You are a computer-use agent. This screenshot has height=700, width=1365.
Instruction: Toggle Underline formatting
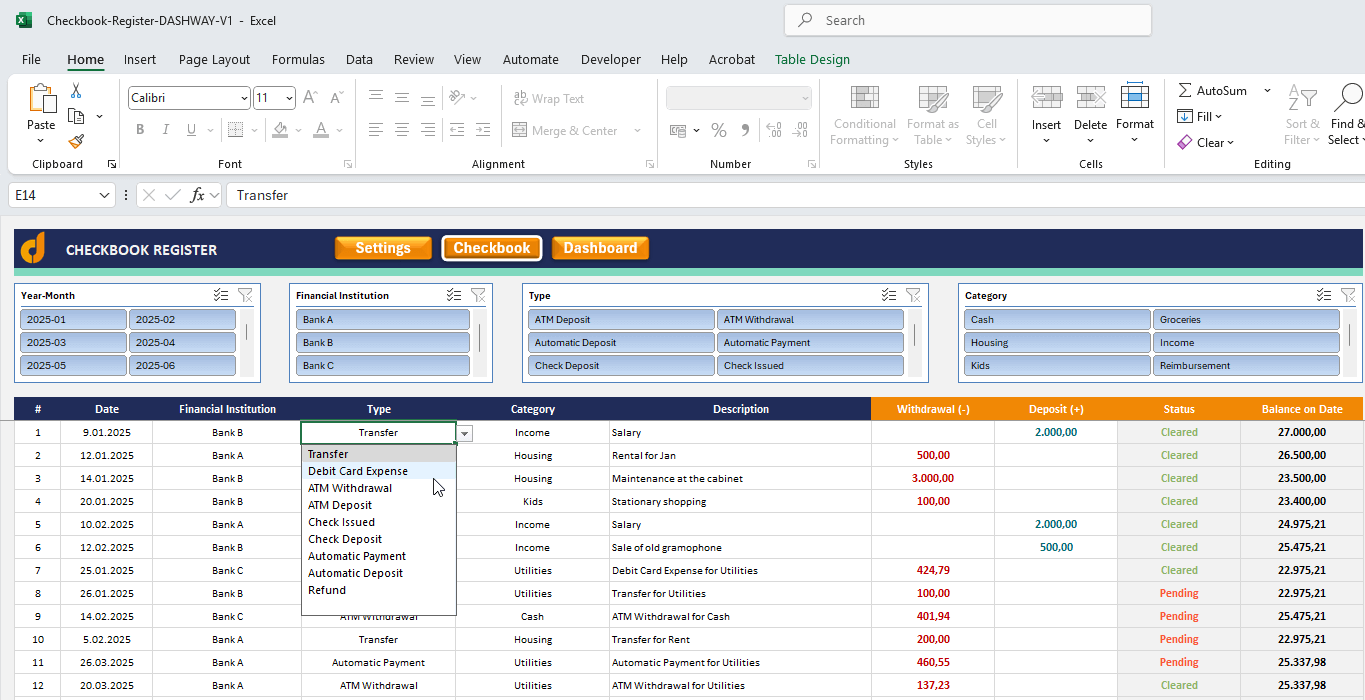point(191,130)
